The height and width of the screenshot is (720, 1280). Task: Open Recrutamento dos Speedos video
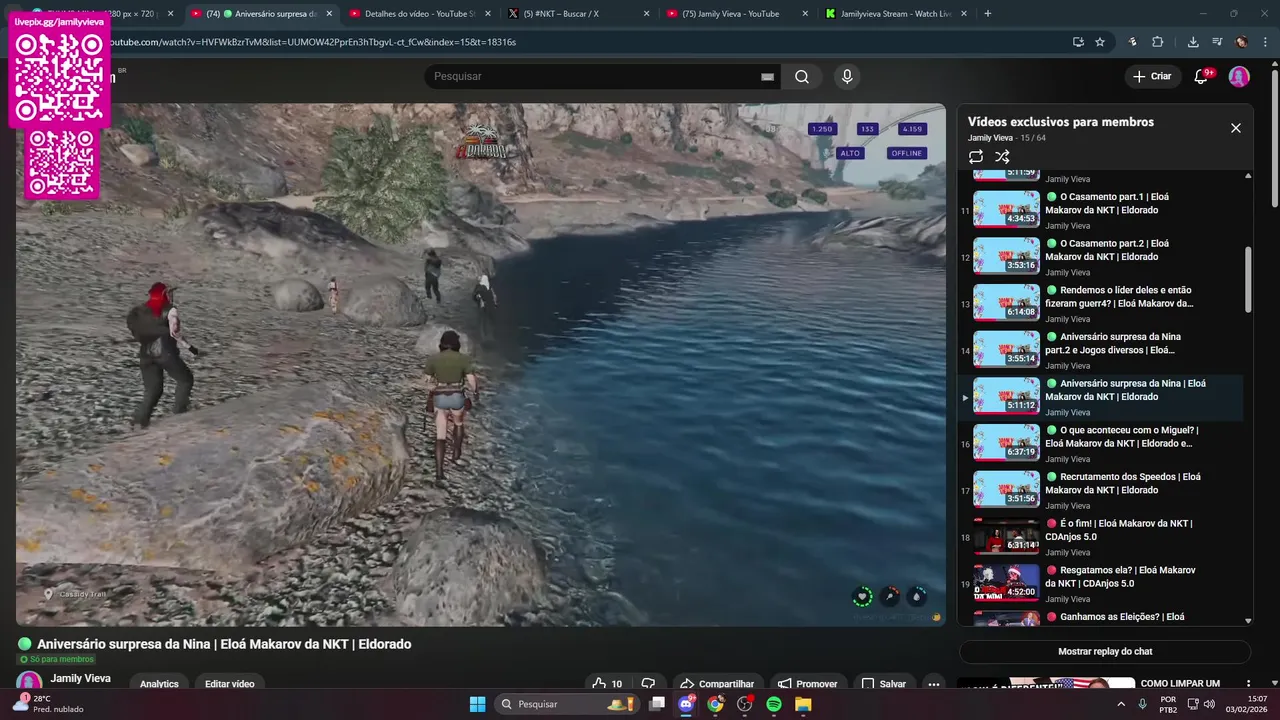(1100, 490)
